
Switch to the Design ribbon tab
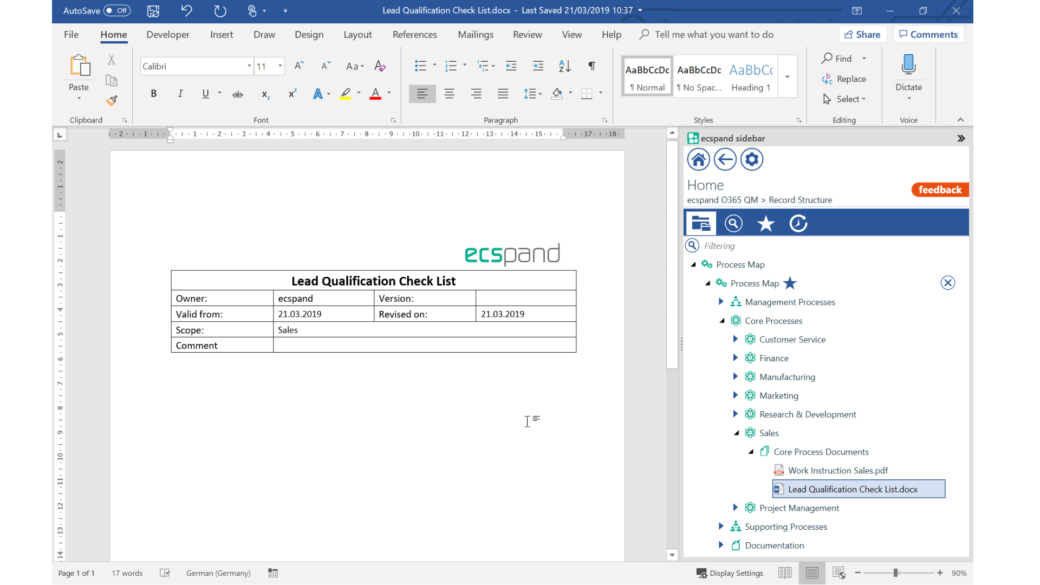click(309, 34)
